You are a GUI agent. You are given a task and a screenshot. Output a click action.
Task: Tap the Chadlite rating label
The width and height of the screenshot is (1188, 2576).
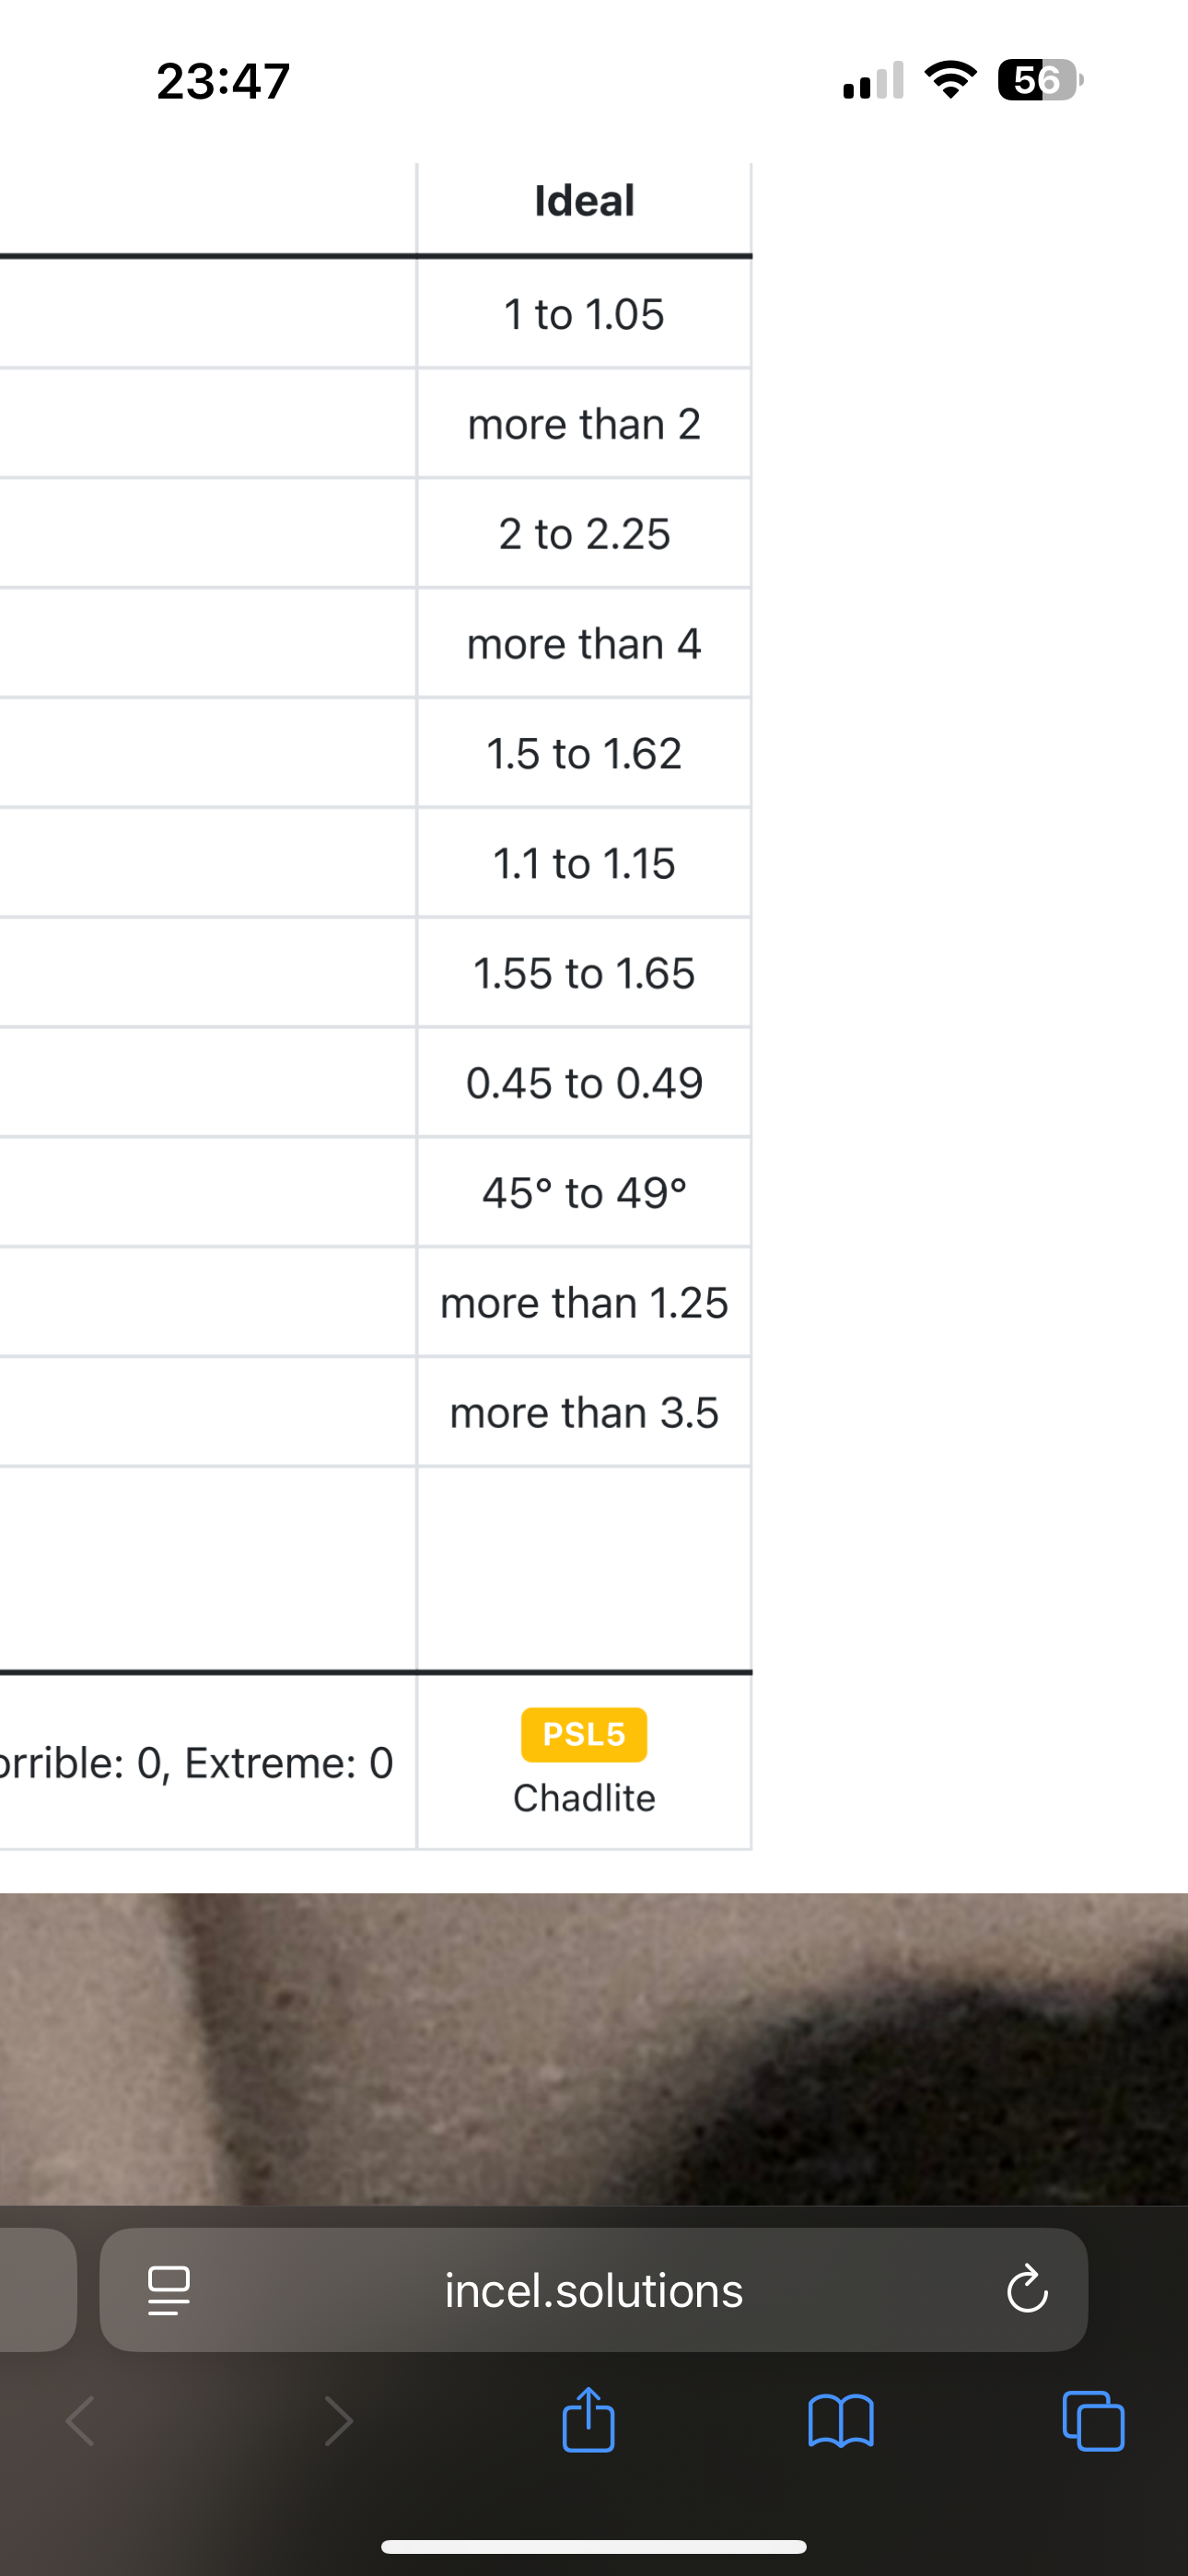[584, 1798]
